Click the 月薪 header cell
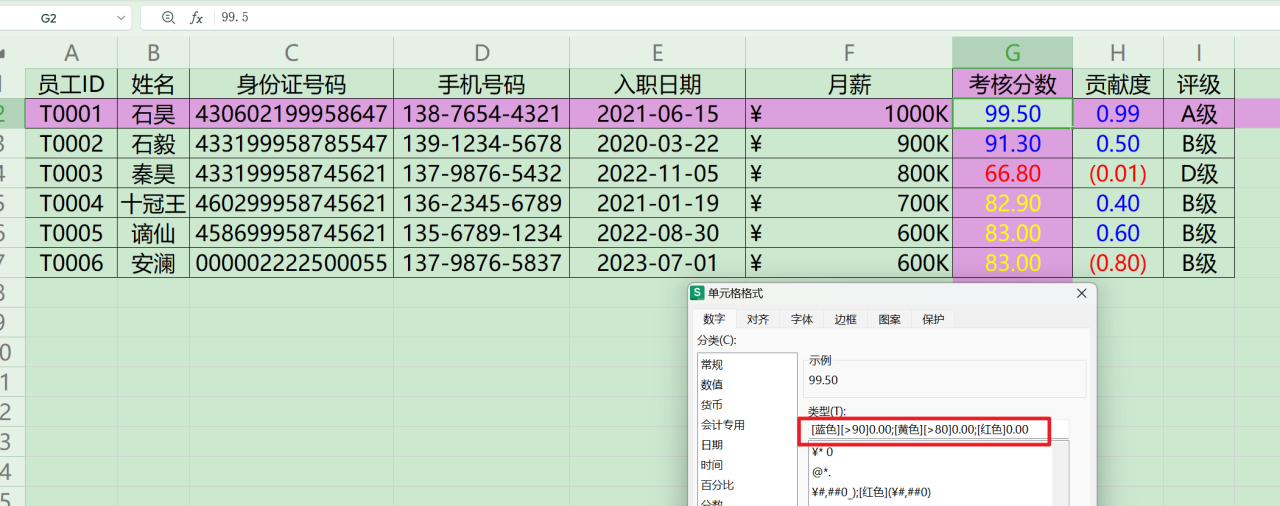Viewport: 1280px width, 506px height. 849,84
